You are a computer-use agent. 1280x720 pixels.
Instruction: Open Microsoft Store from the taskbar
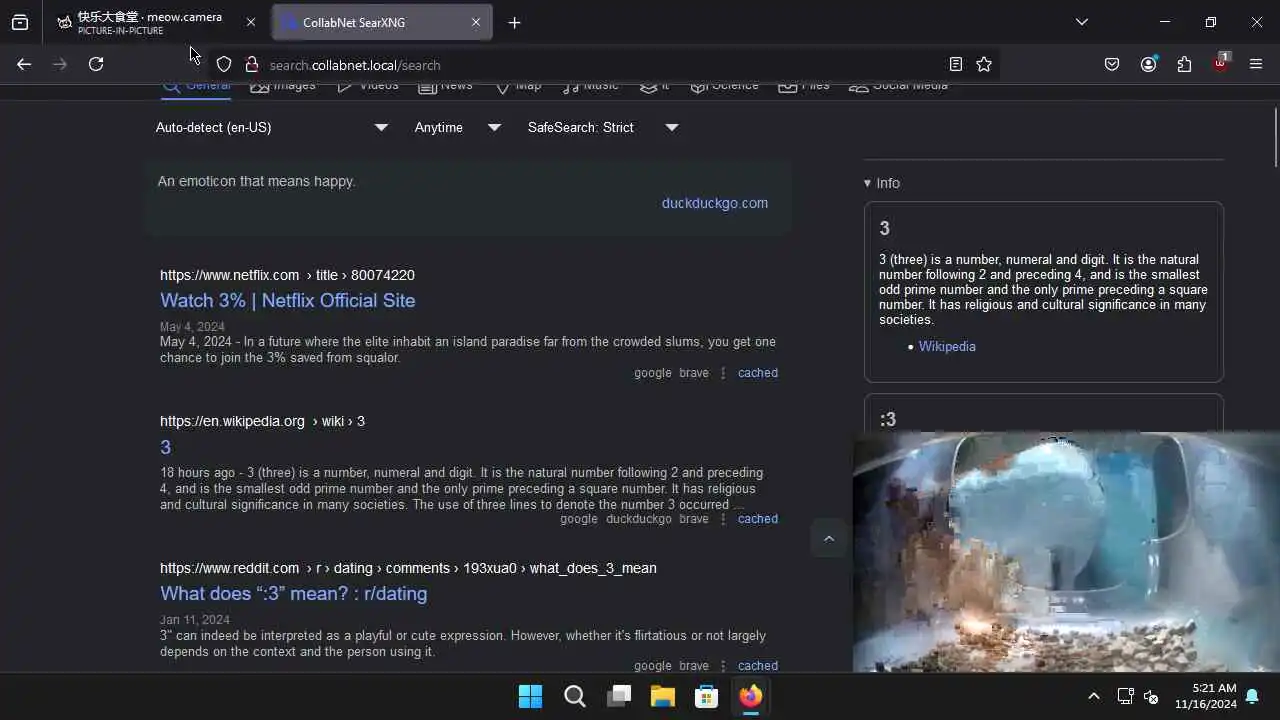[x=707, y=696]
